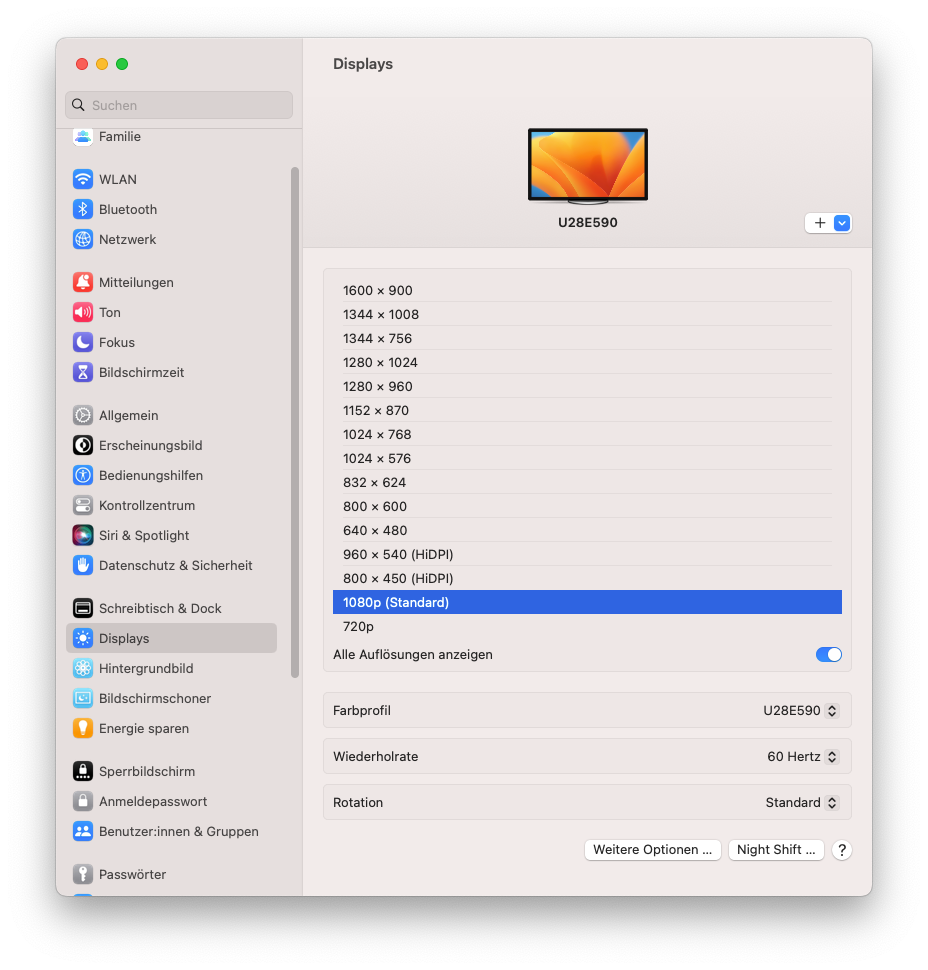Open help question mark button
The height and width of the screenshot is (970, 928).
coord(841,850)
